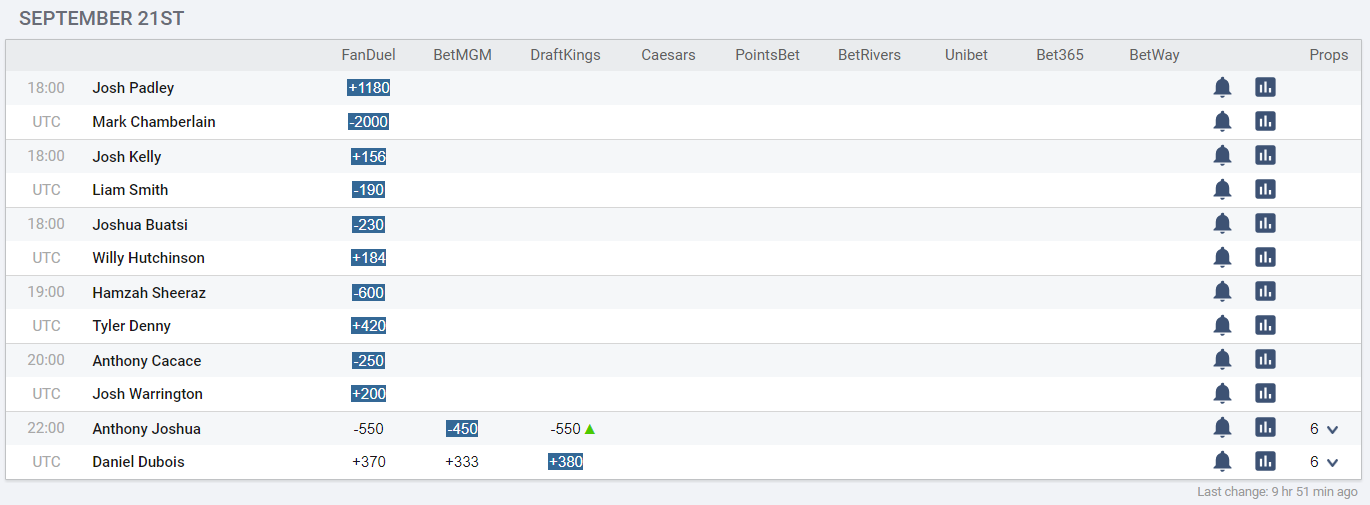Viewport: 1370px width, 505px height.
Task: Open Joshua Buatsi fighter link
Action: (x=140, y=225)
